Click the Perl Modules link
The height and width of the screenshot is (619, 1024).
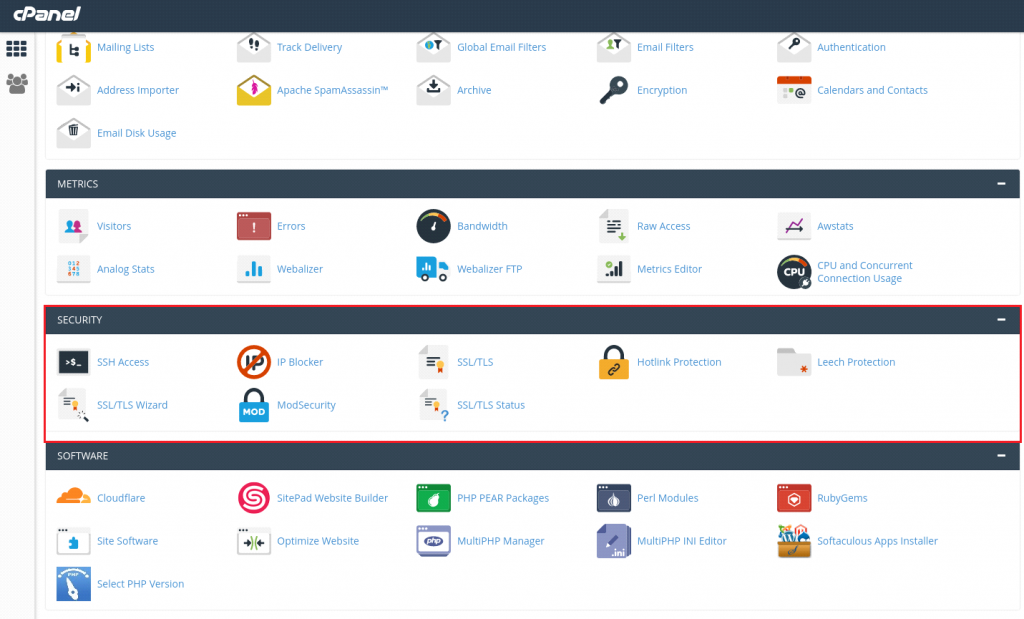667,498
